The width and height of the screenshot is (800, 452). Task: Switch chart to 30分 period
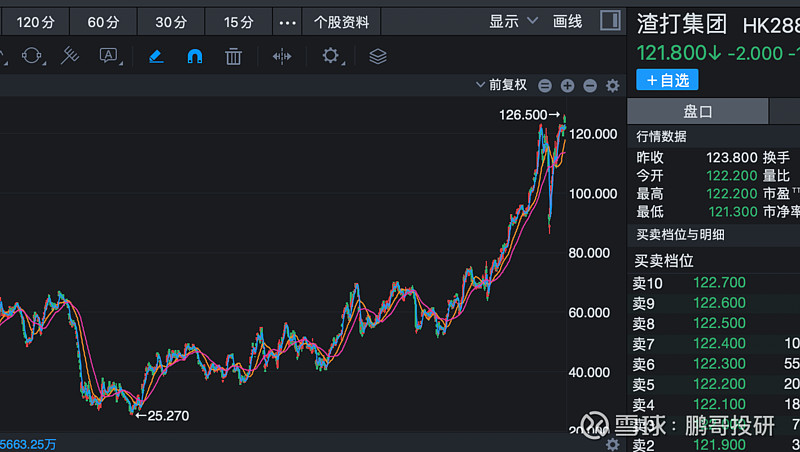pos(171,22)
